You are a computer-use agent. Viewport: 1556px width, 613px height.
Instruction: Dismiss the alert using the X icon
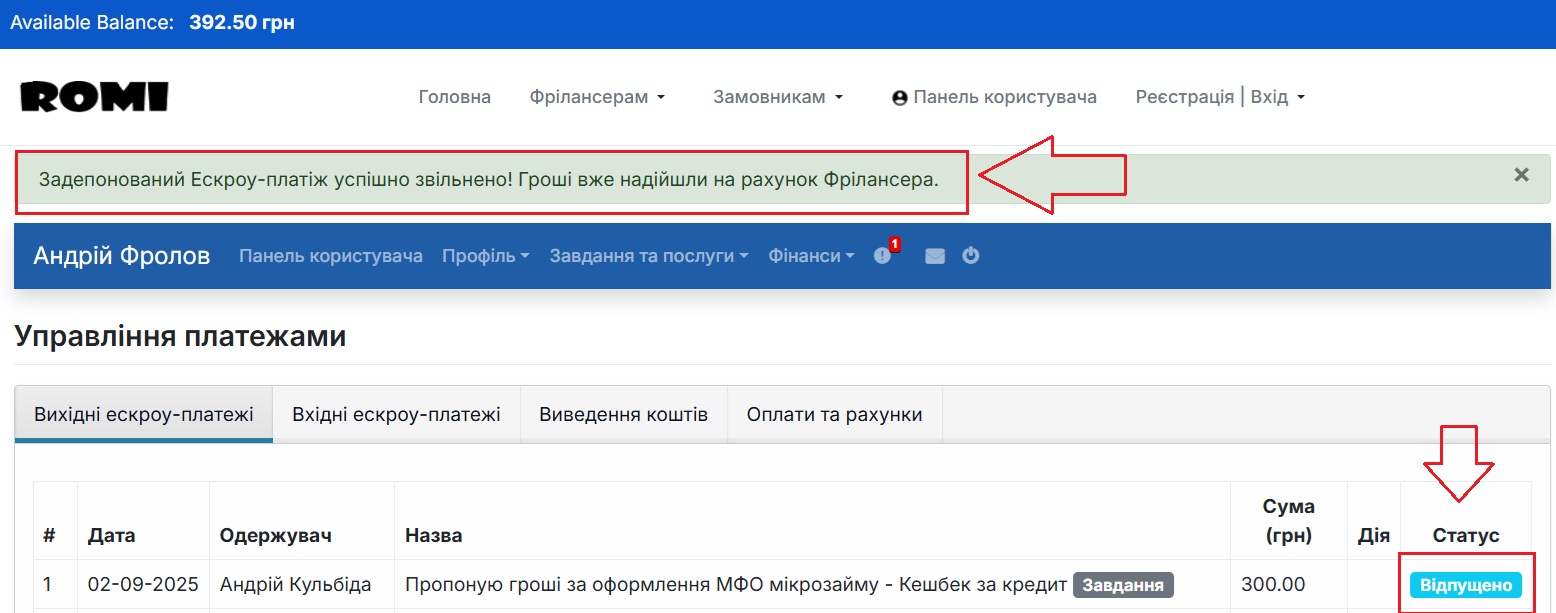[1521, 174]
